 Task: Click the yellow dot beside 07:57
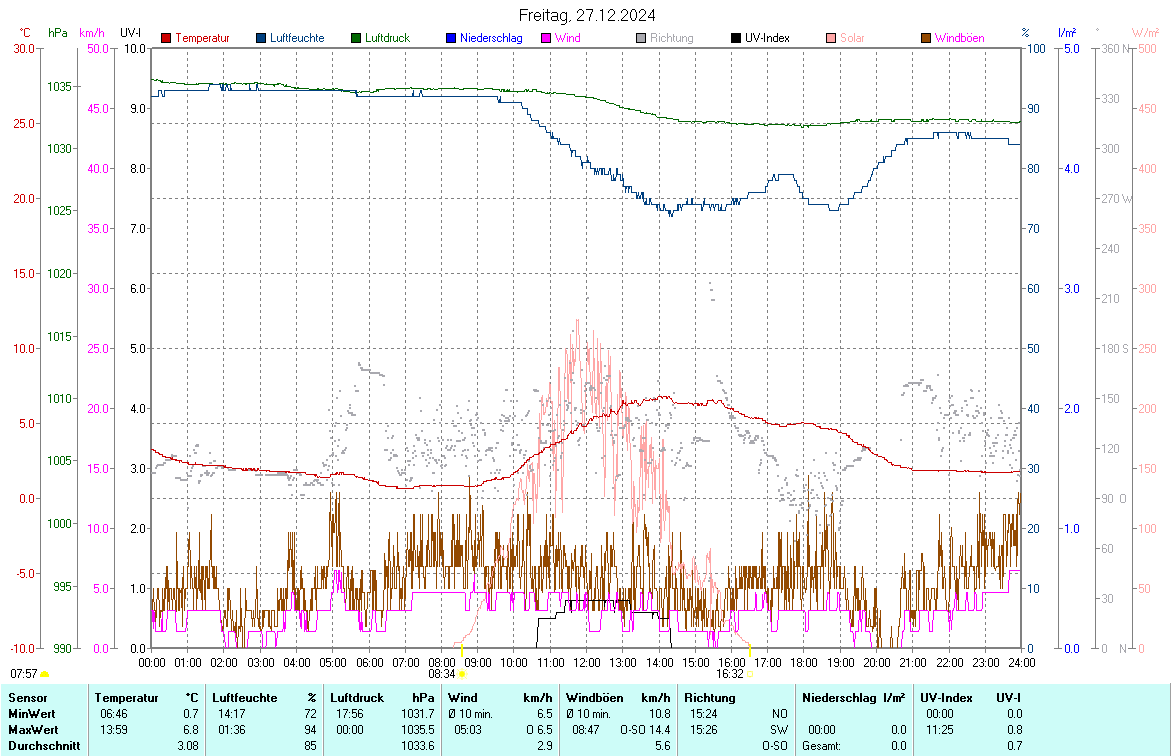pyautogui.click(x=44, y=675)
